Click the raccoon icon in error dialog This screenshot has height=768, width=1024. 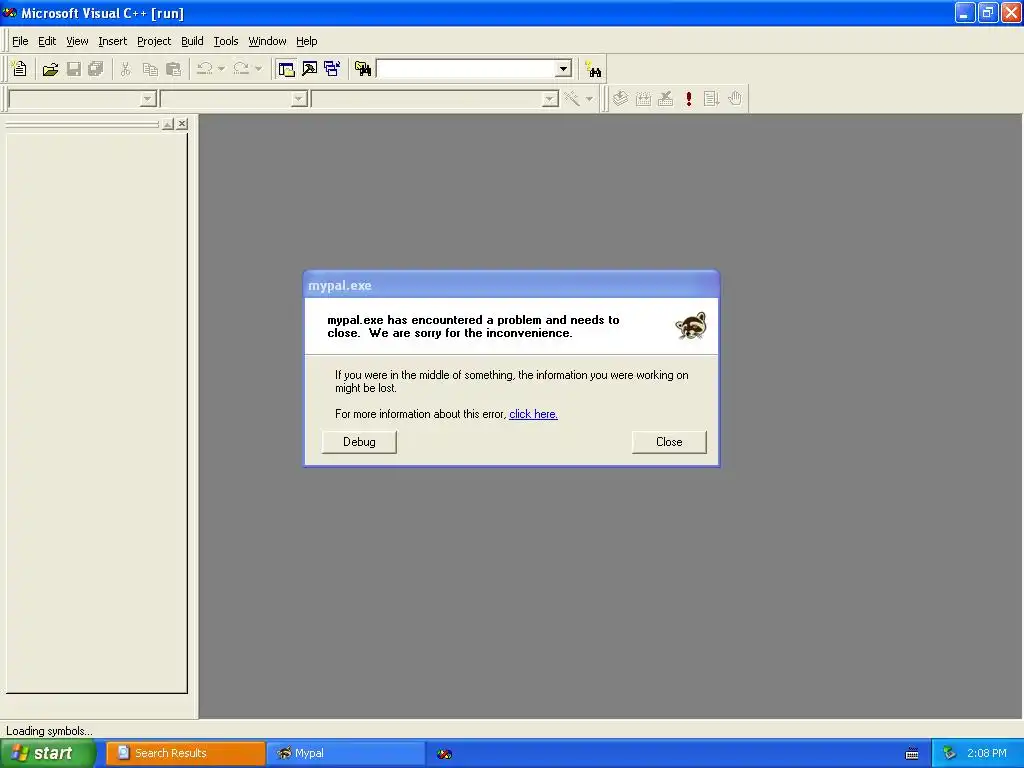click(x=690, y=325)
